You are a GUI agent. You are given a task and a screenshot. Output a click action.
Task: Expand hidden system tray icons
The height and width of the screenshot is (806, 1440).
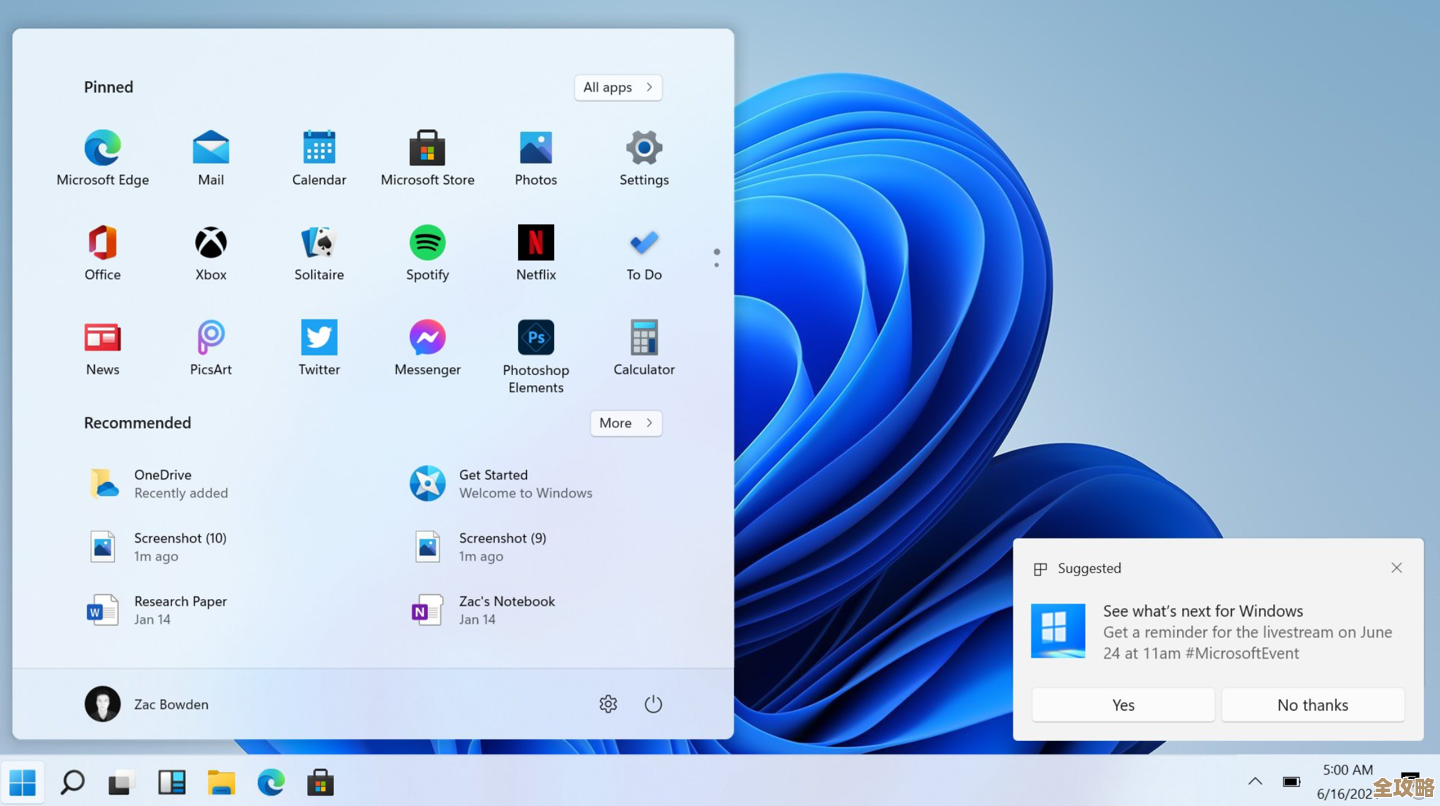[1254, 782]
